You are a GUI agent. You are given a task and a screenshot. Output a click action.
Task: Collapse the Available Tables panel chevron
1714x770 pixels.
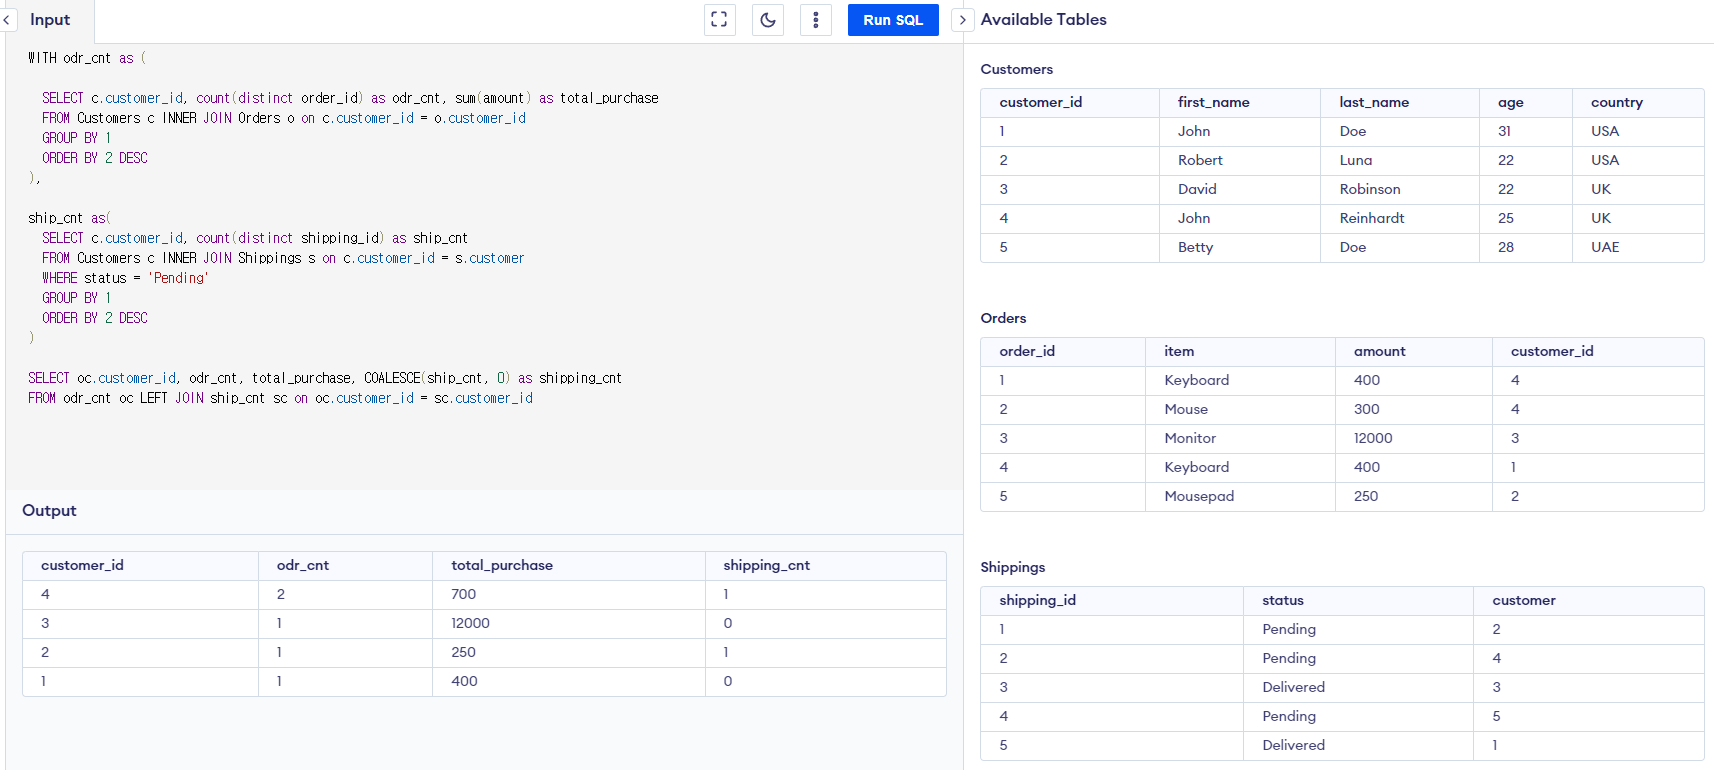click(962, 20)
